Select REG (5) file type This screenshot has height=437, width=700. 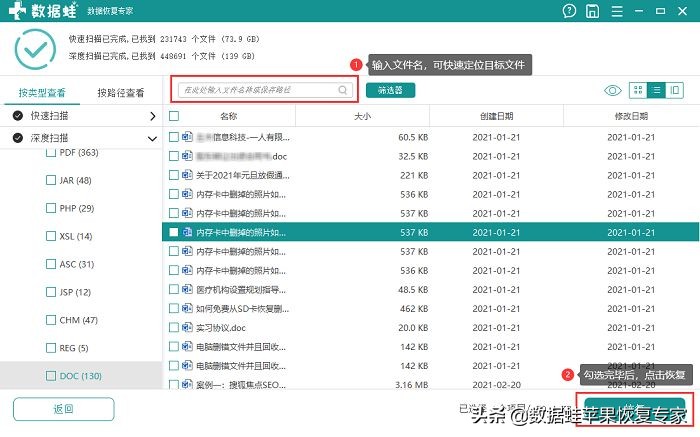(x=74, y=348)
